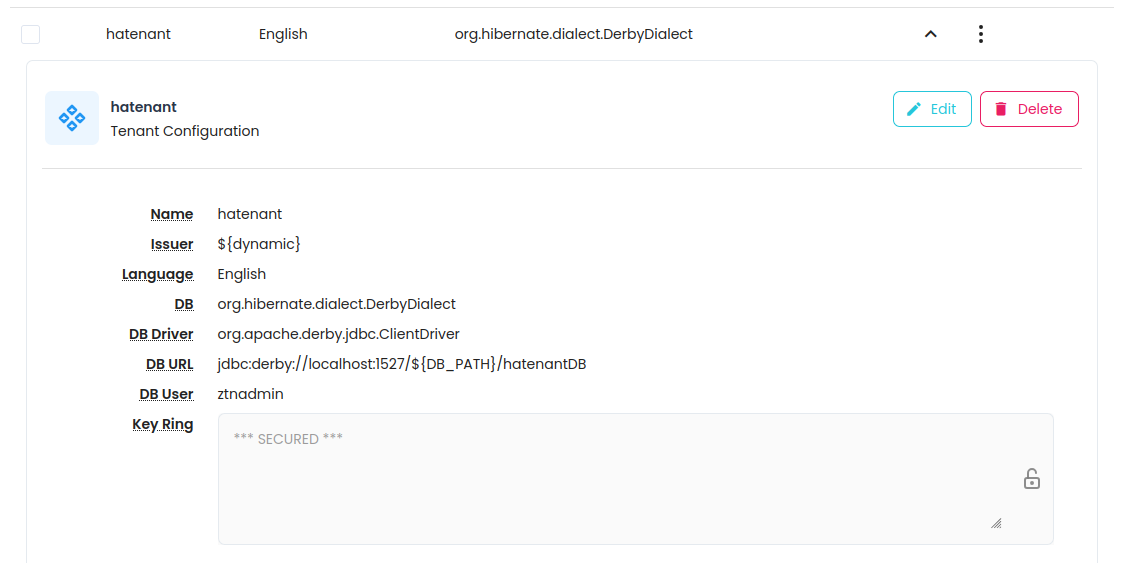Click the Issuer field label
The height and width of the screenshot is (563, 1122).
pyautogui.click(x=171, y=244)
